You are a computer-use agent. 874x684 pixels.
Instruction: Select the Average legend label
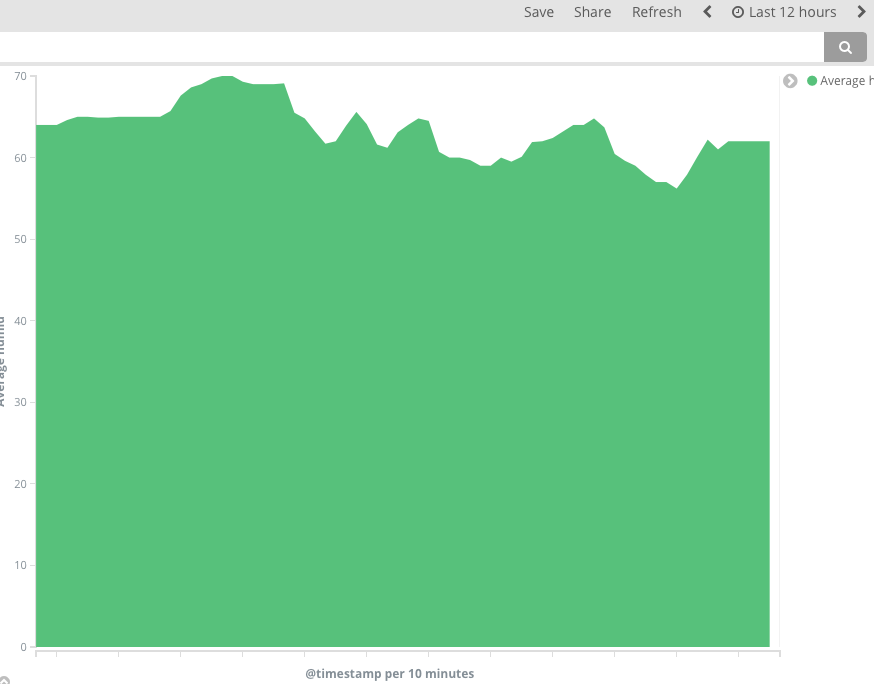(847, 81)
